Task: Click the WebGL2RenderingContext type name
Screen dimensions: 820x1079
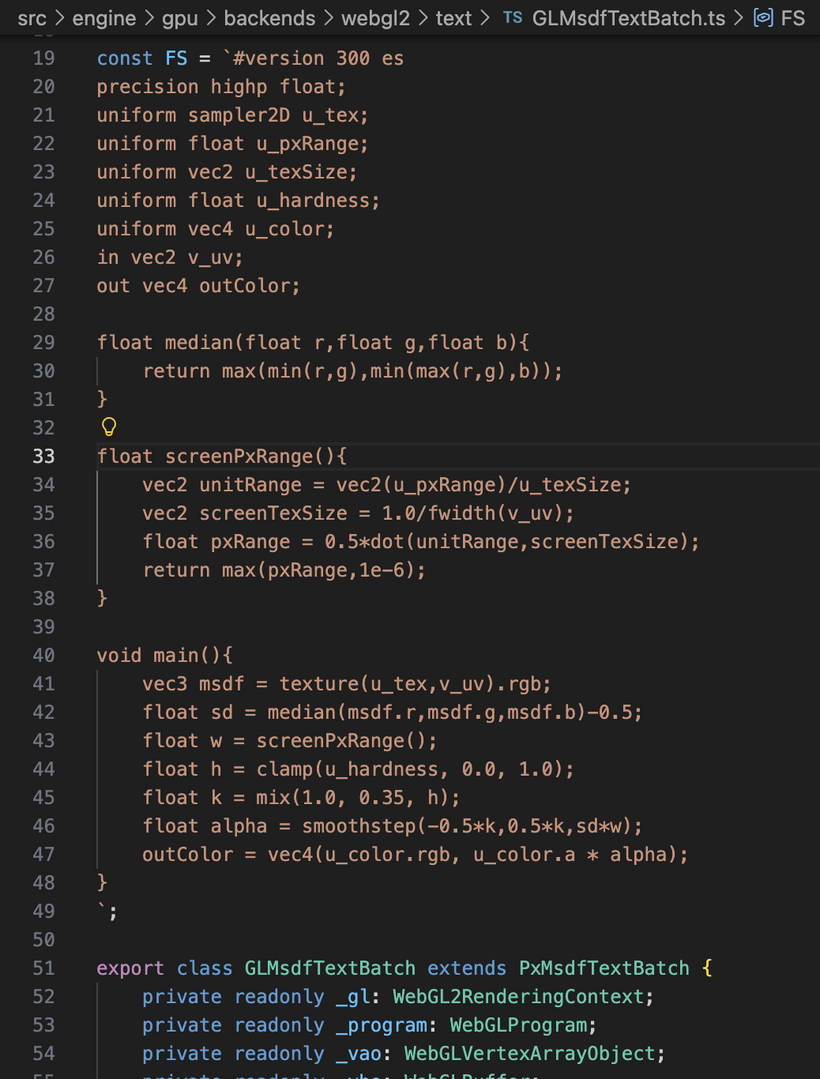Action: point(522,996)
